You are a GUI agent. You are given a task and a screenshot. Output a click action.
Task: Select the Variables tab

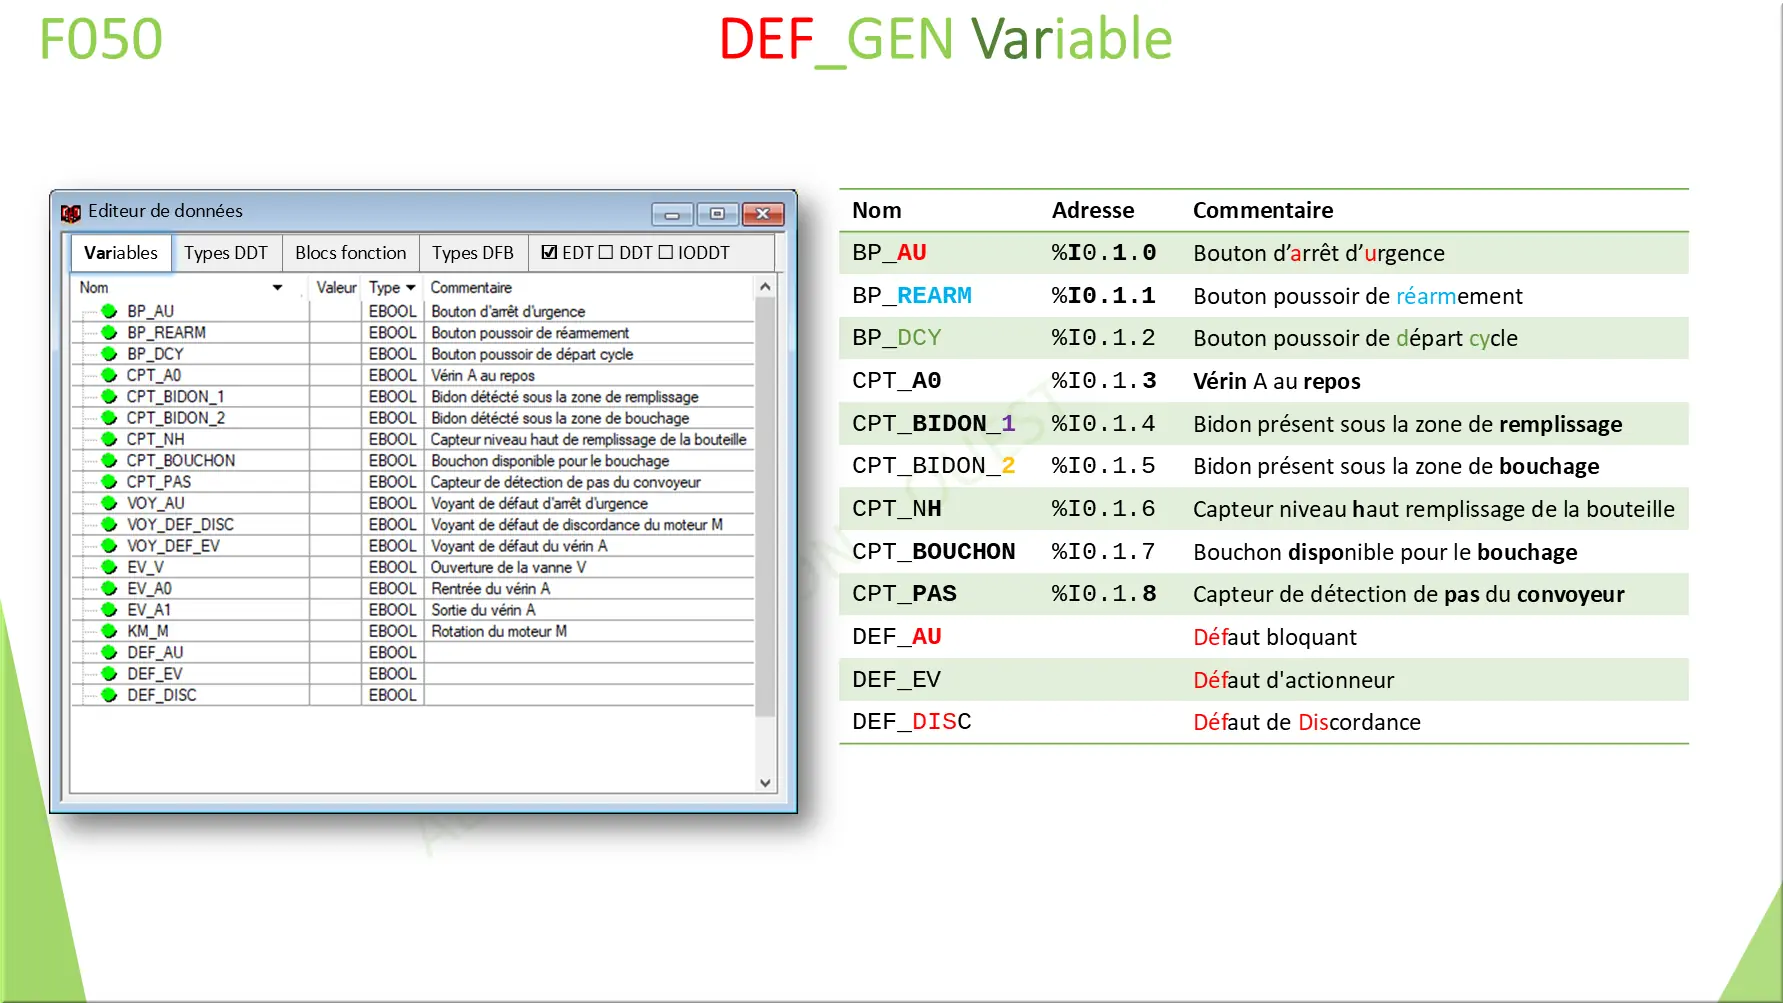120,252
